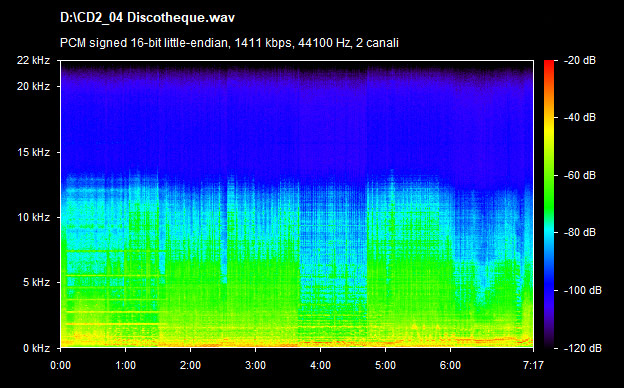
Task: Click the -60 dB label on color scale
Action: tap(580, 175)
